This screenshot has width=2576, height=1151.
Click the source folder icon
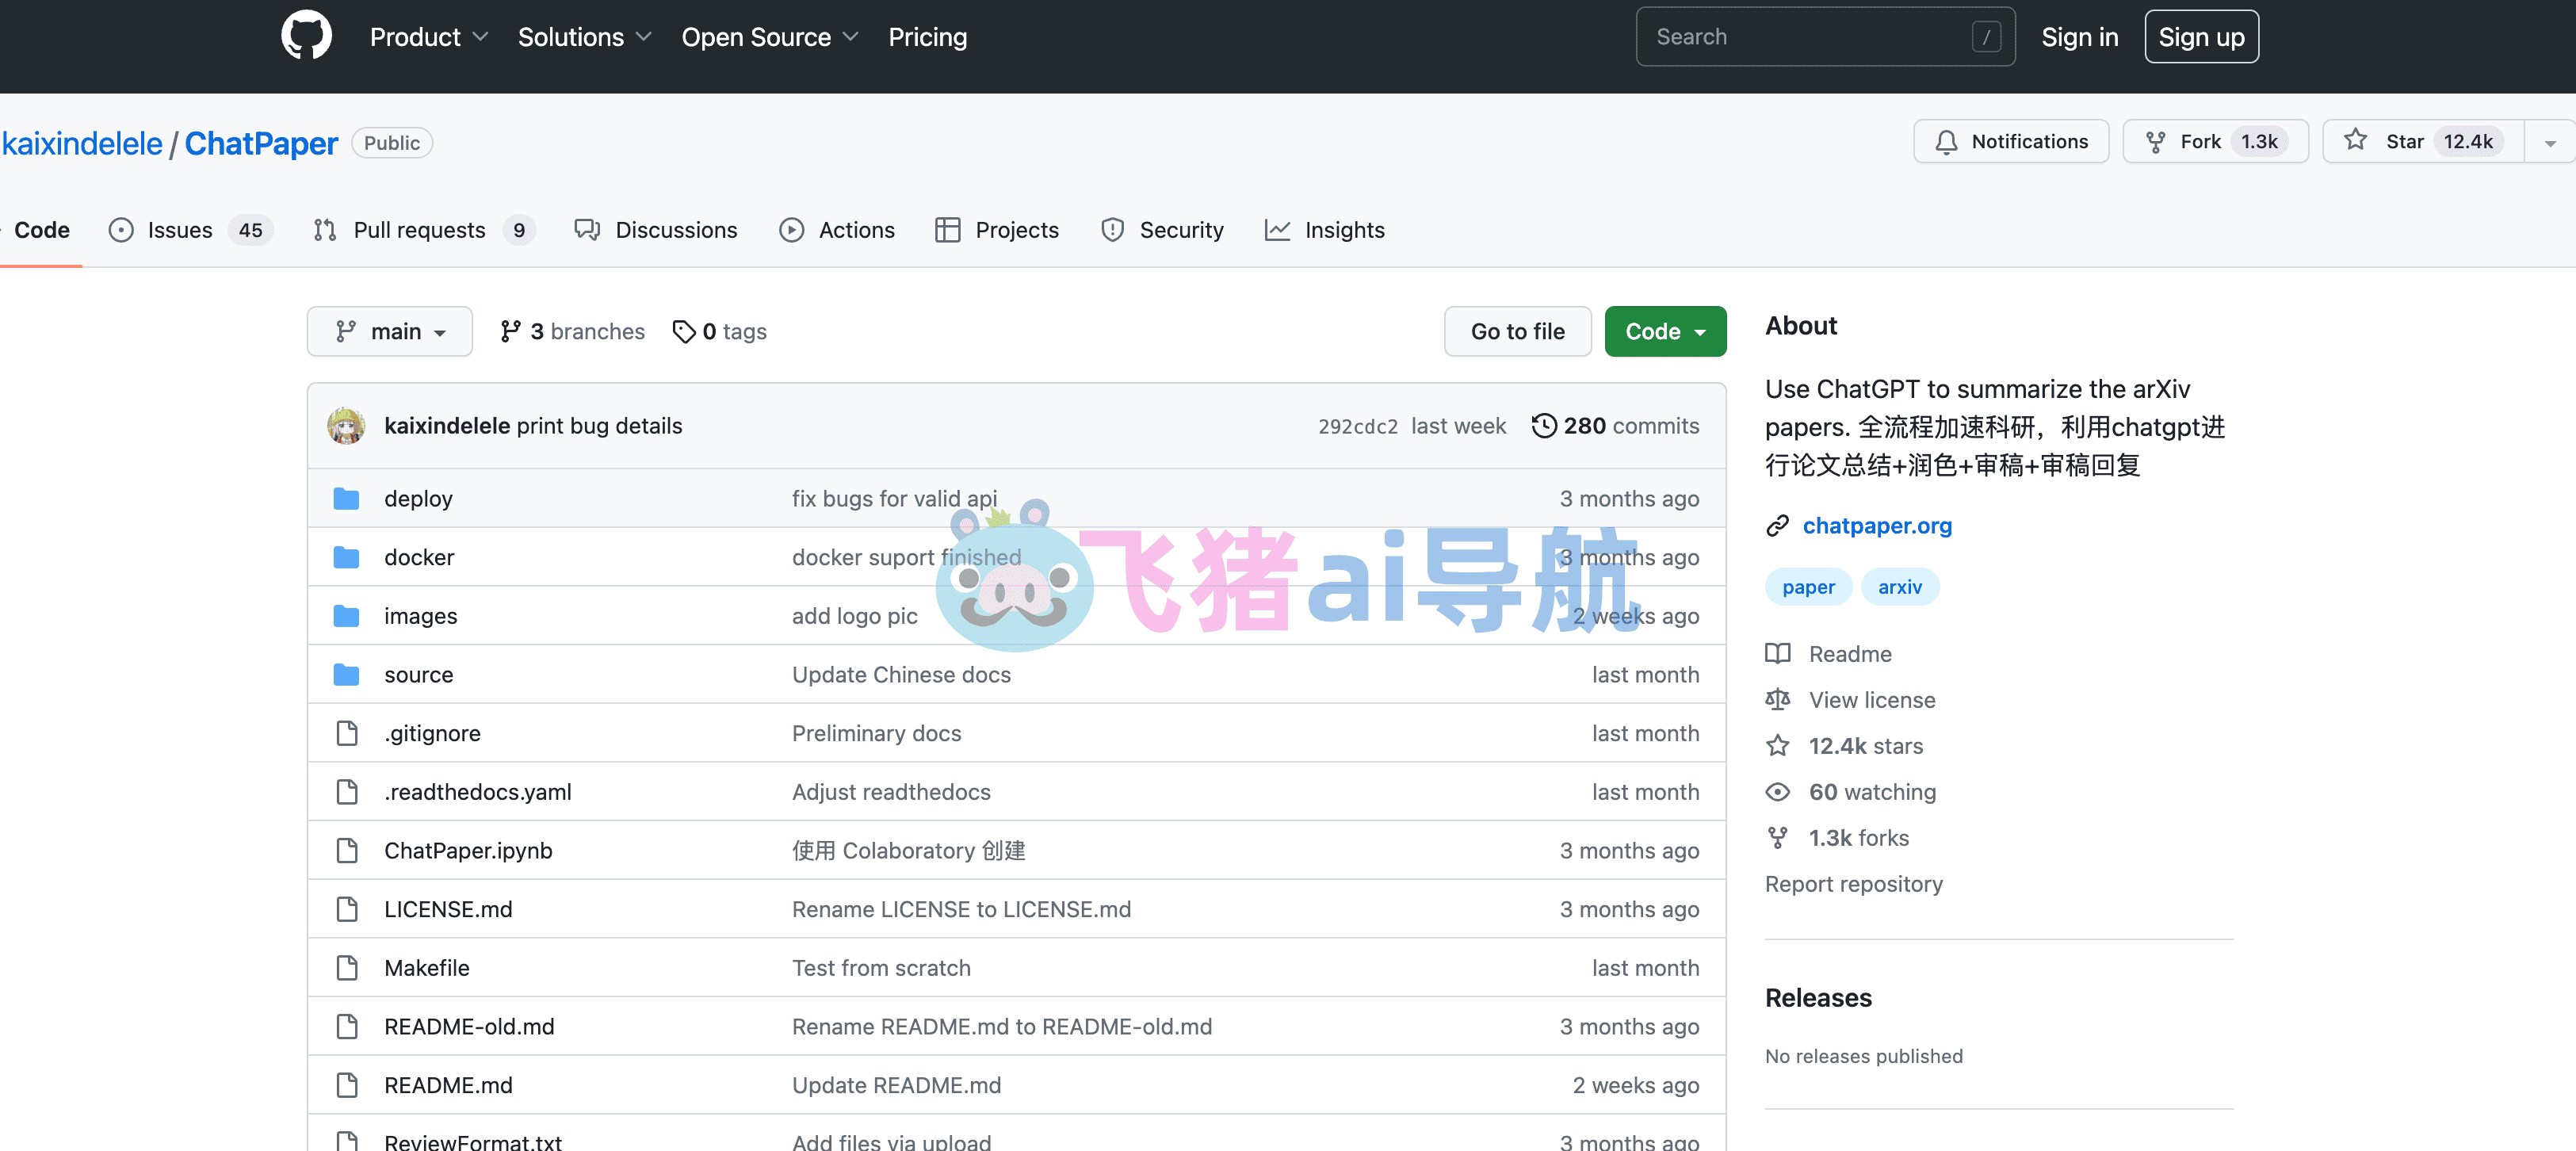click(x=346, y=674)
